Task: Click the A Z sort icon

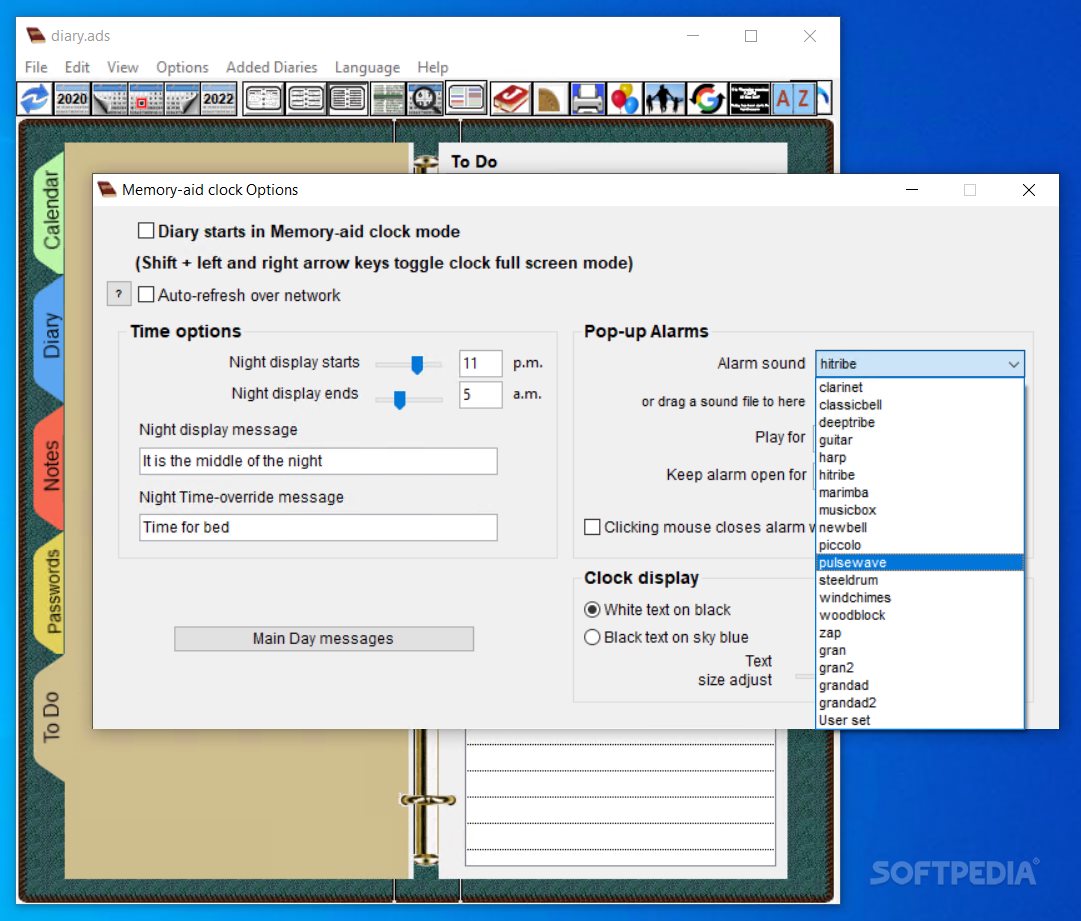Action: (794, 99)
